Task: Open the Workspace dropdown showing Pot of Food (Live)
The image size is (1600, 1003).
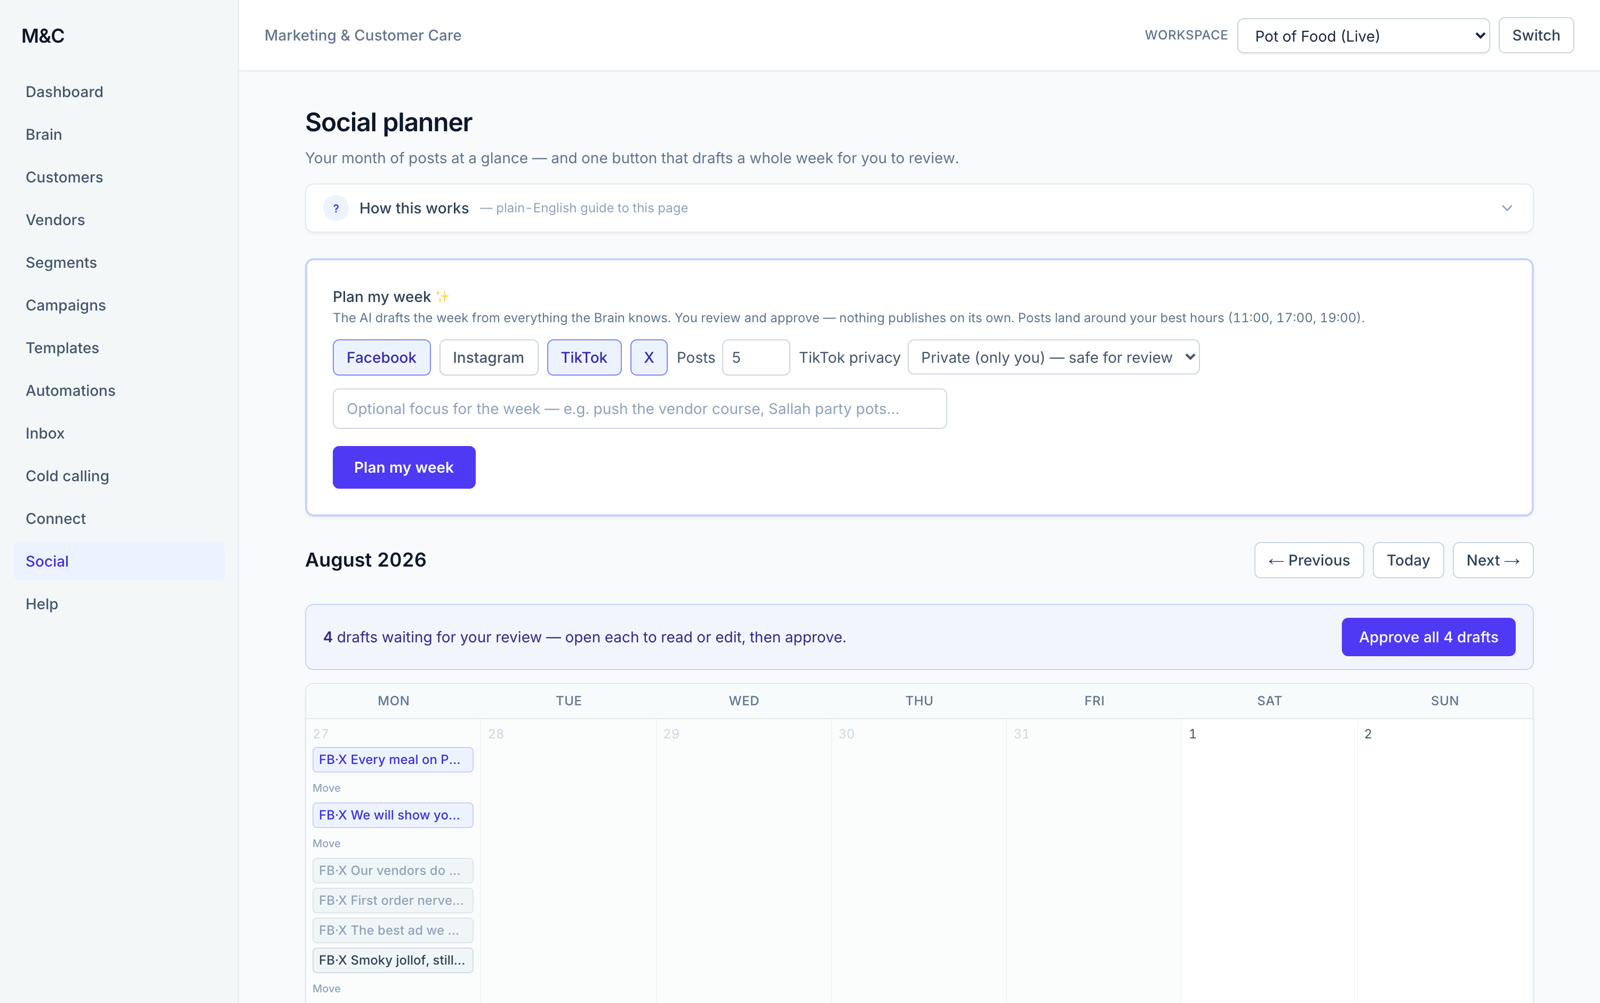Action: 1363,36
